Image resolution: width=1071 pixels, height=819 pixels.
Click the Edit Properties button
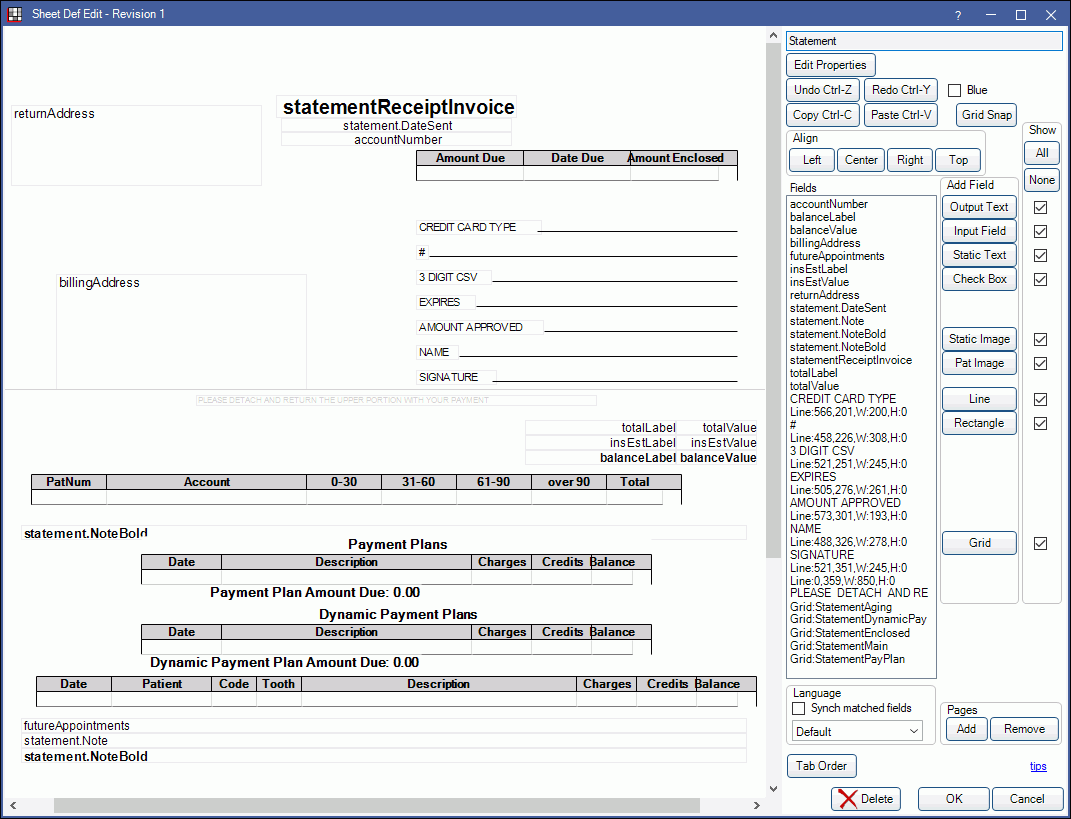point(830,65)
